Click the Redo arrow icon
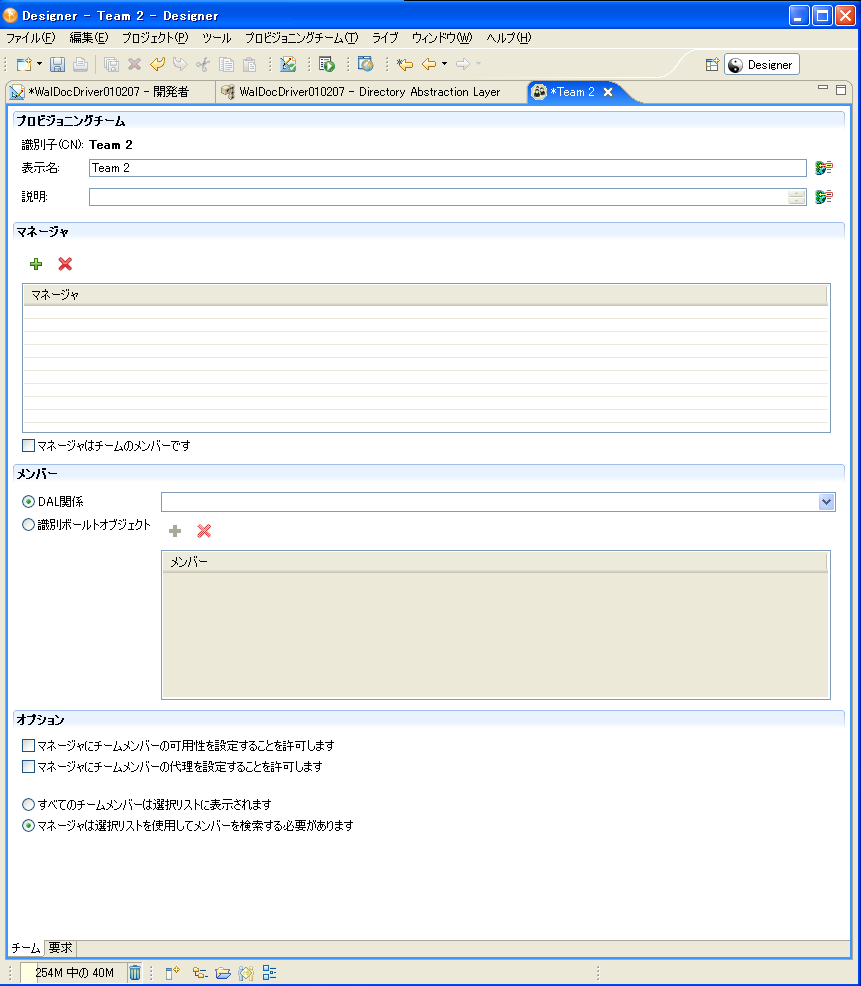 click(x=180, y=64)
